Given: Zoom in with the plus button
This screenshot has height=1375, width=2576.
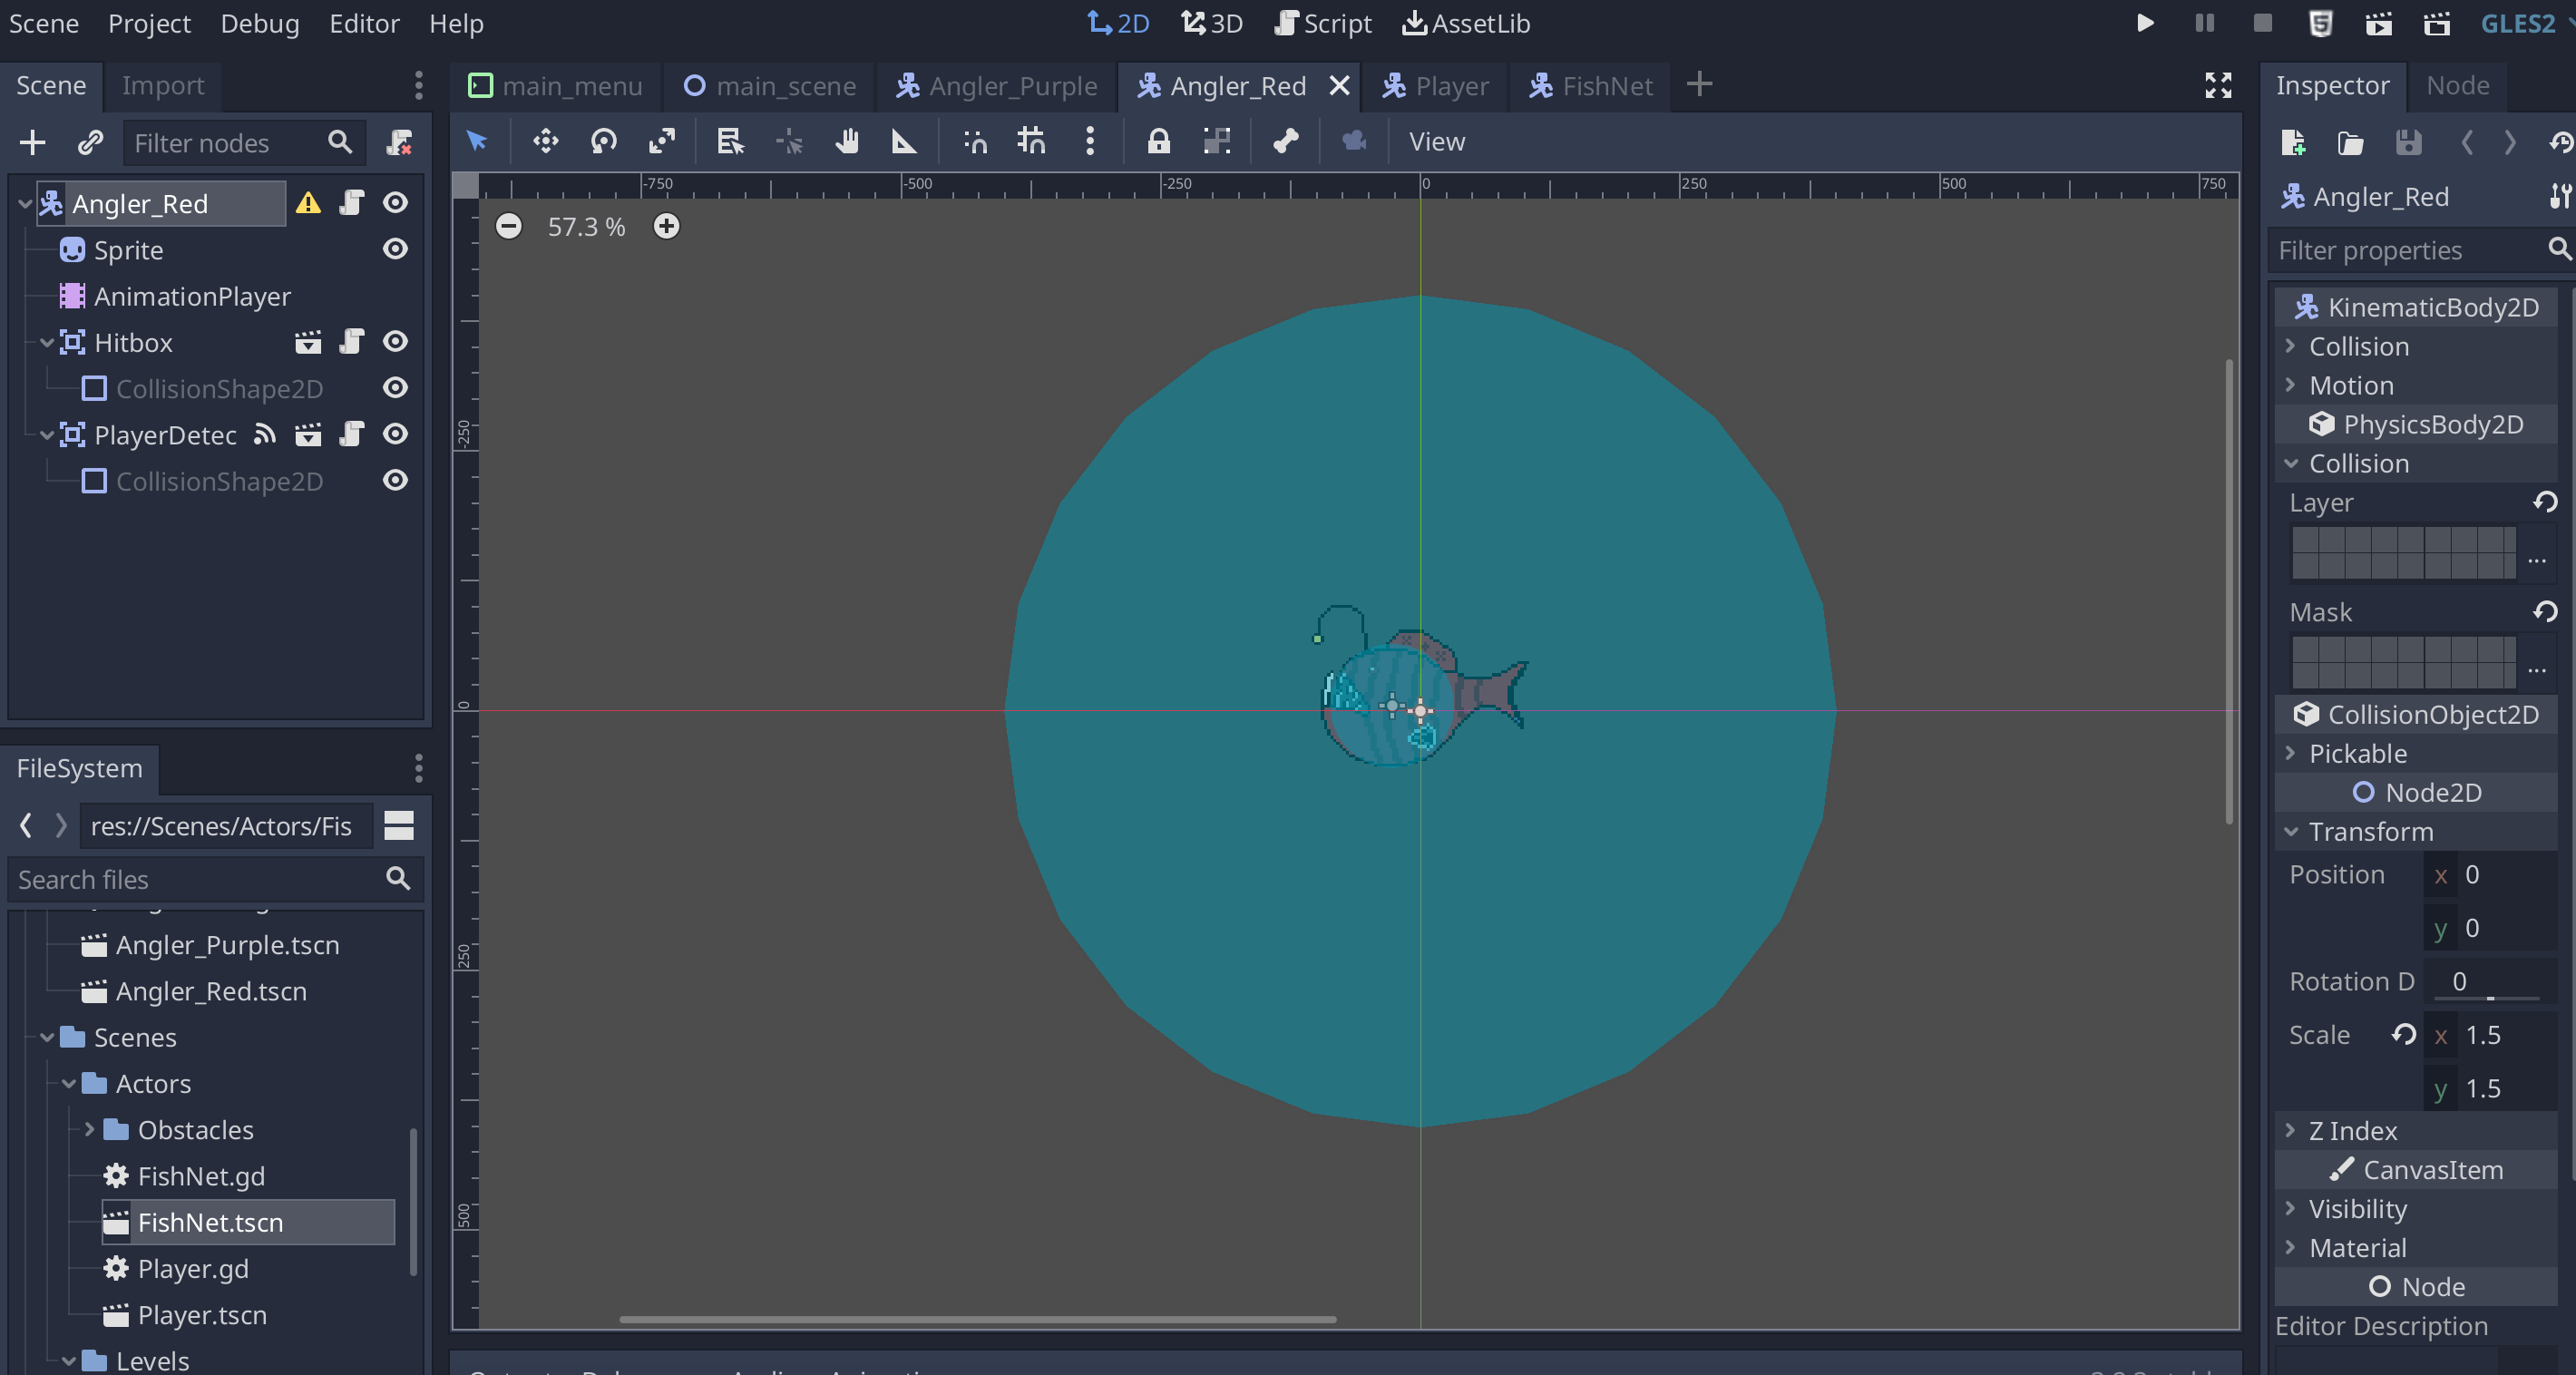Looking at the screenshot, I should pyautogui.click(x=666, y=226).
